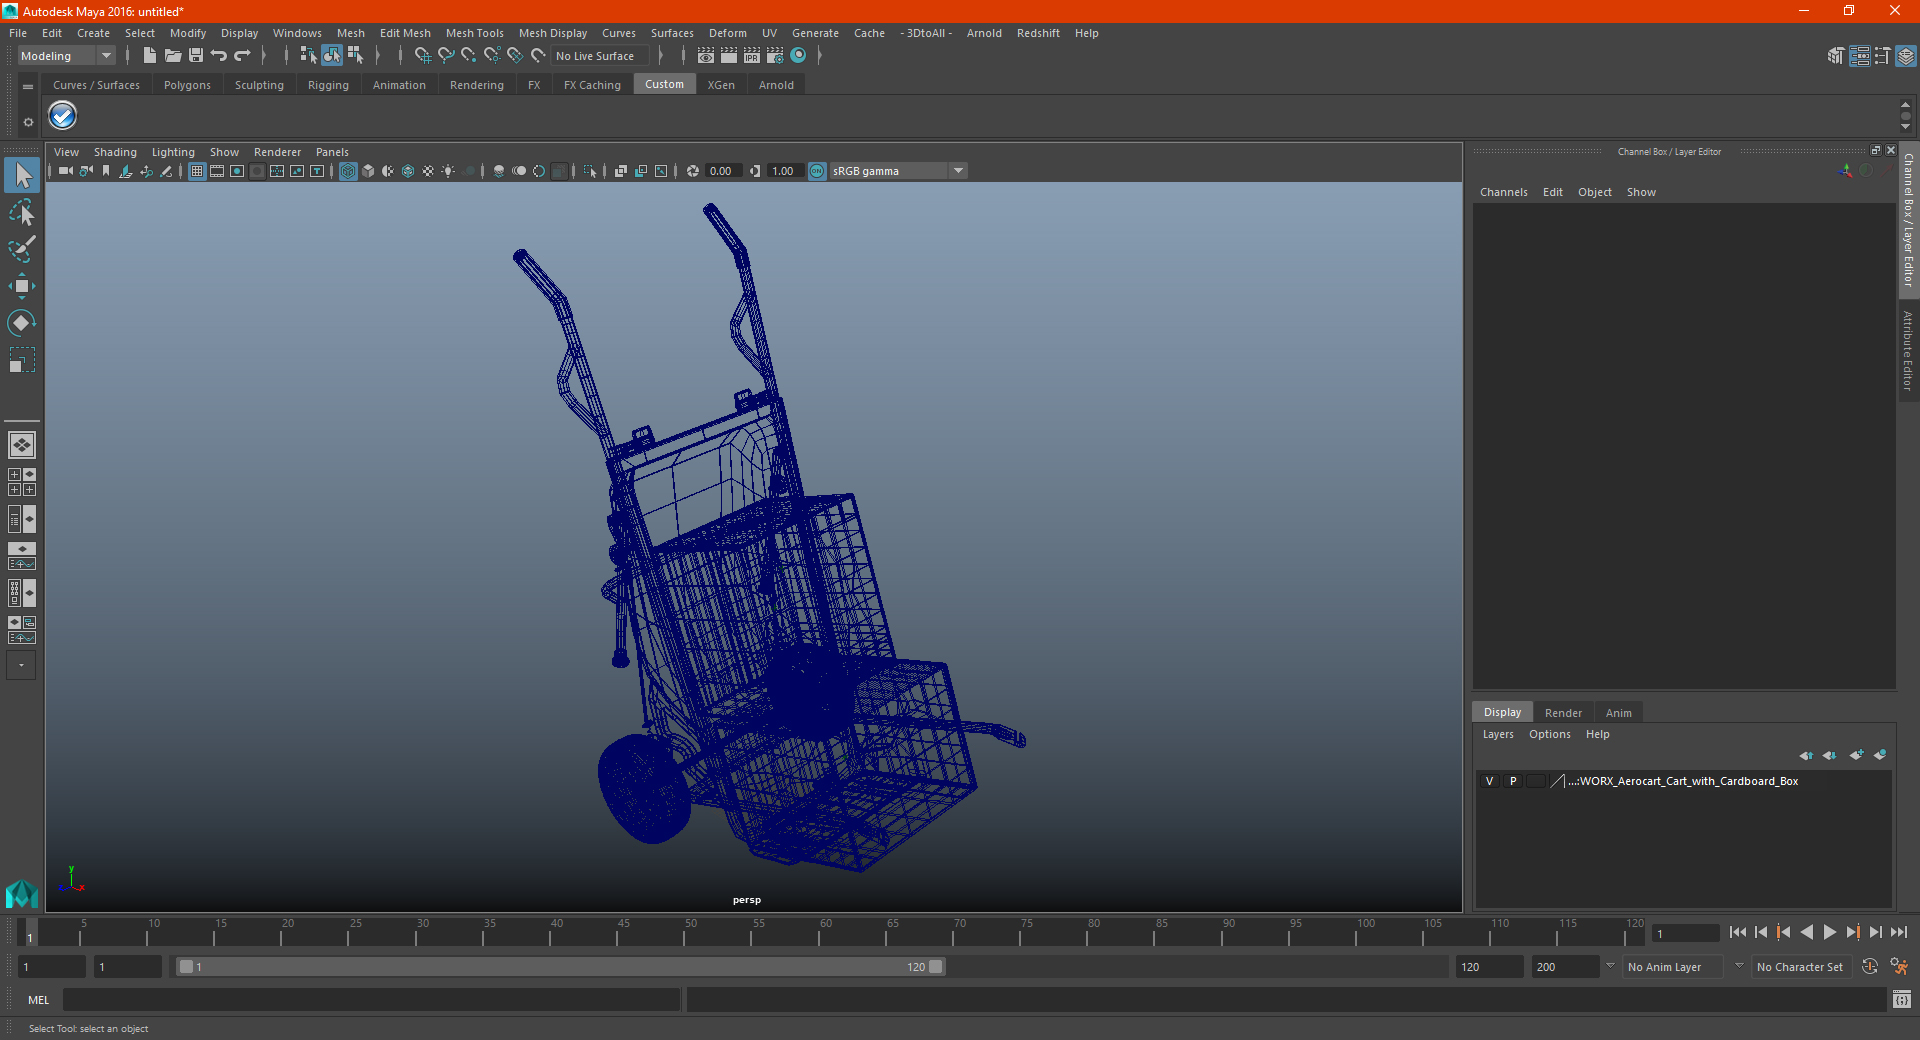The height and width of the screenshot is (1040, 1920).
Task: Create a new layer icon
Action: click(x=1856, y=755)
